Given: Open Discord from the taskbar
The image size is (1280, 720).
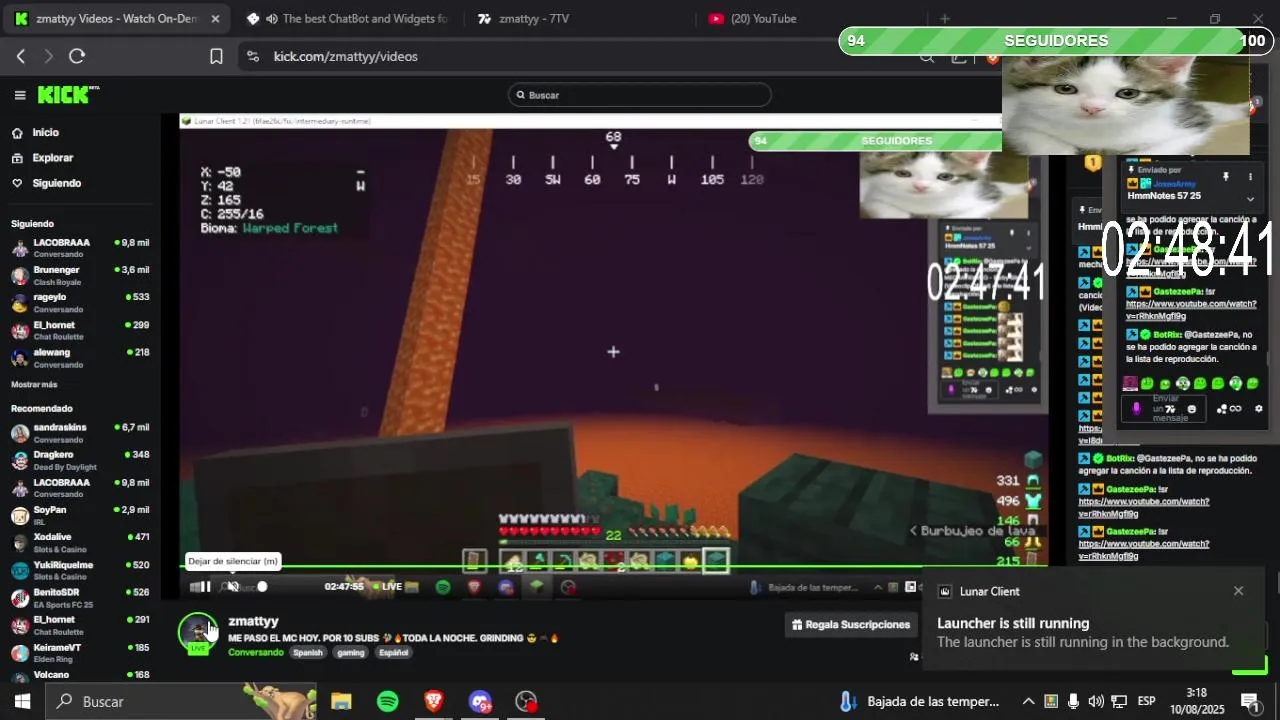Looking at the screenshot, I should point(480,701).
